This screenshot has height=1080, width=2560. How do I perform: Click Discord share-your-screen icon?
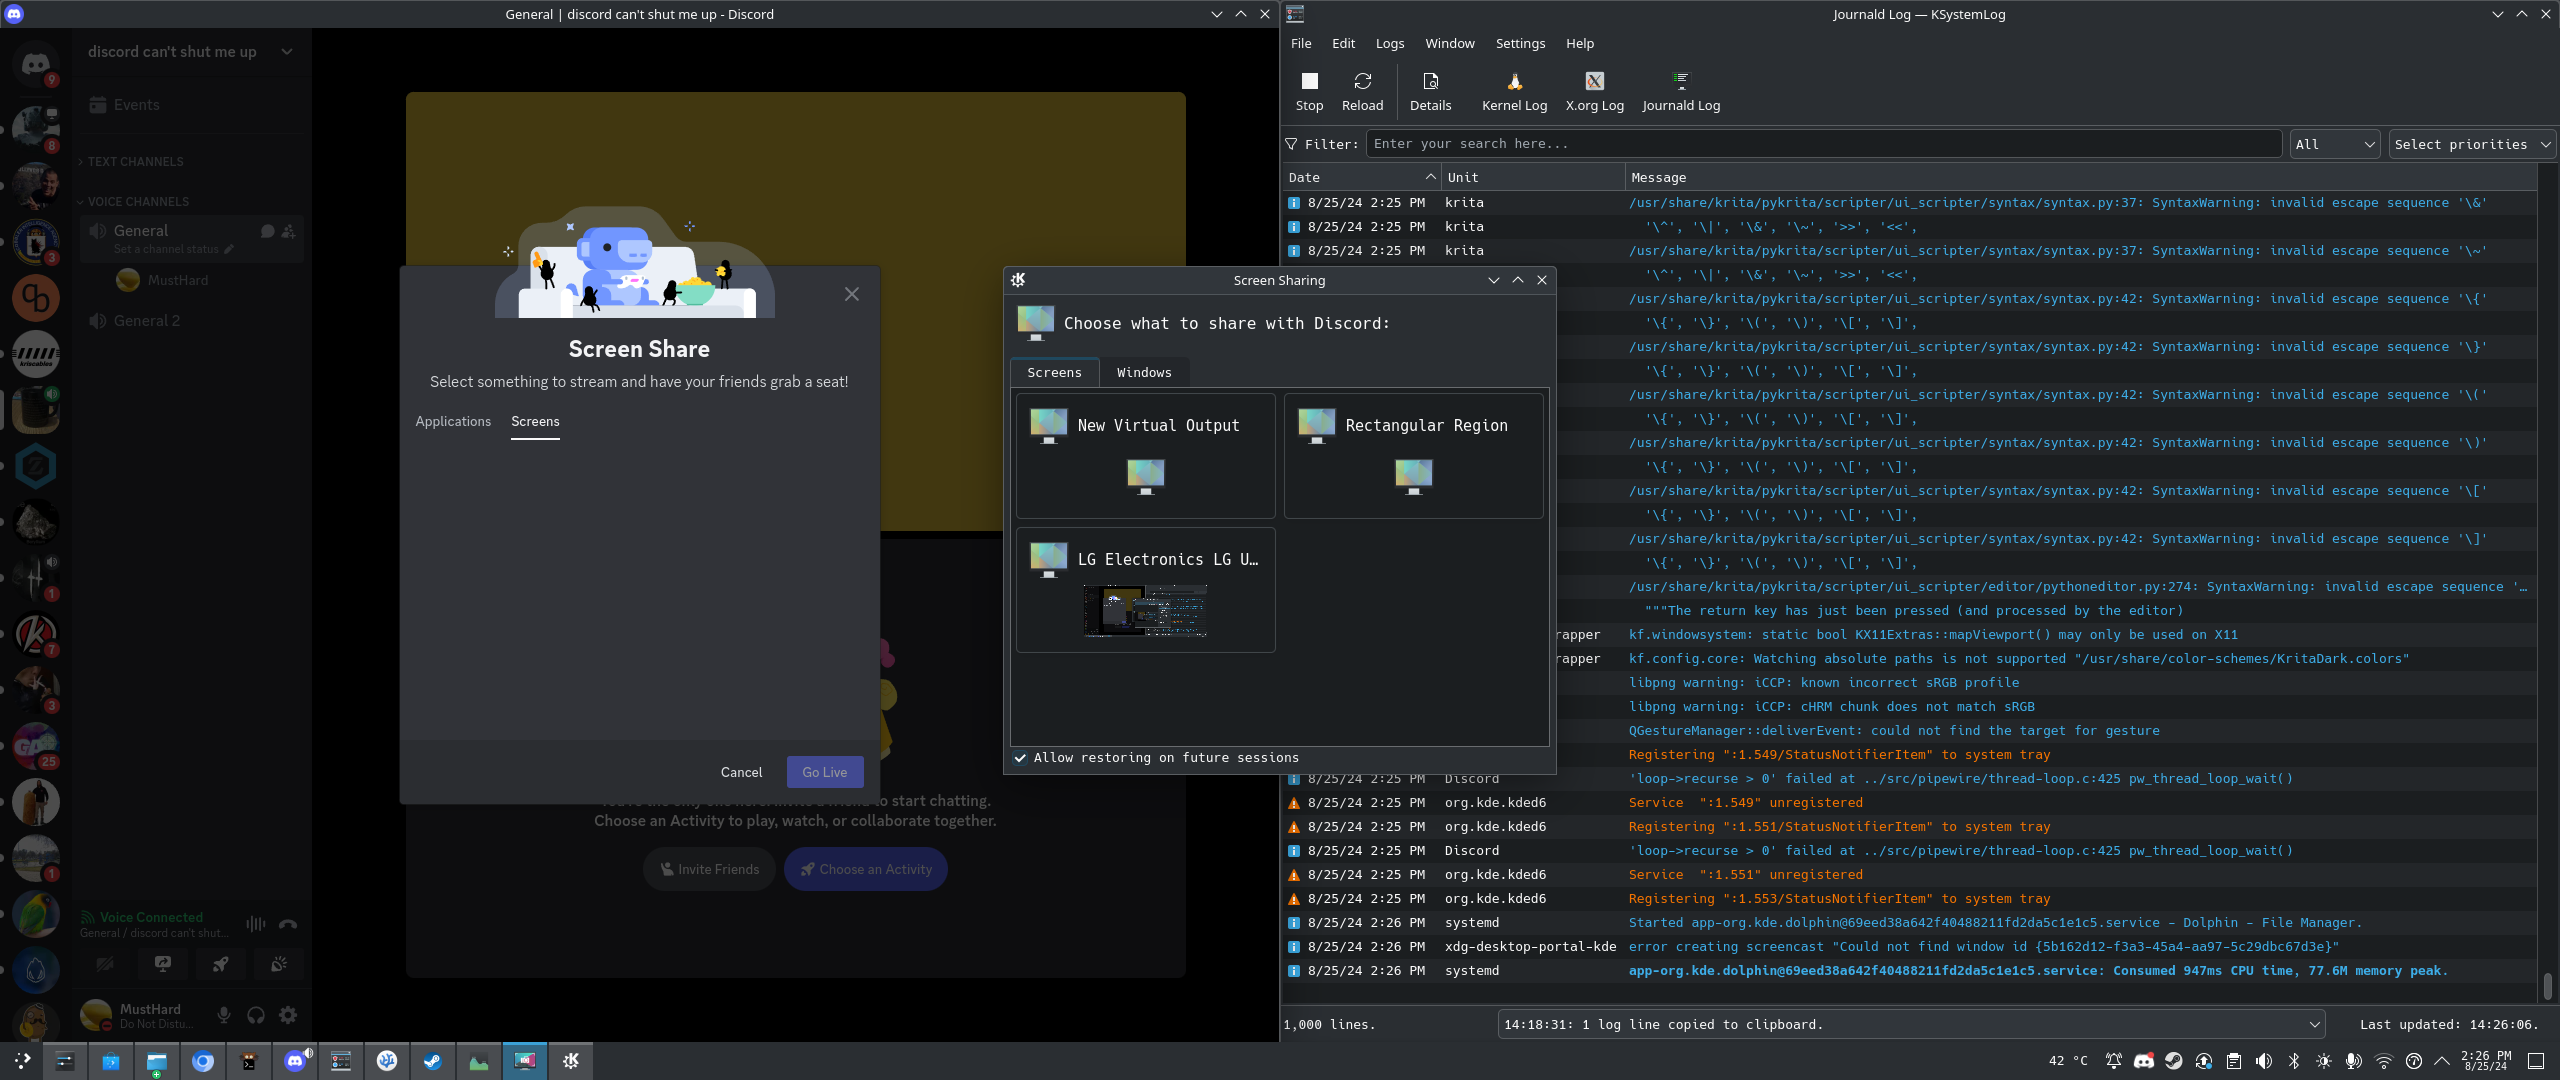[x=163, y=964]
